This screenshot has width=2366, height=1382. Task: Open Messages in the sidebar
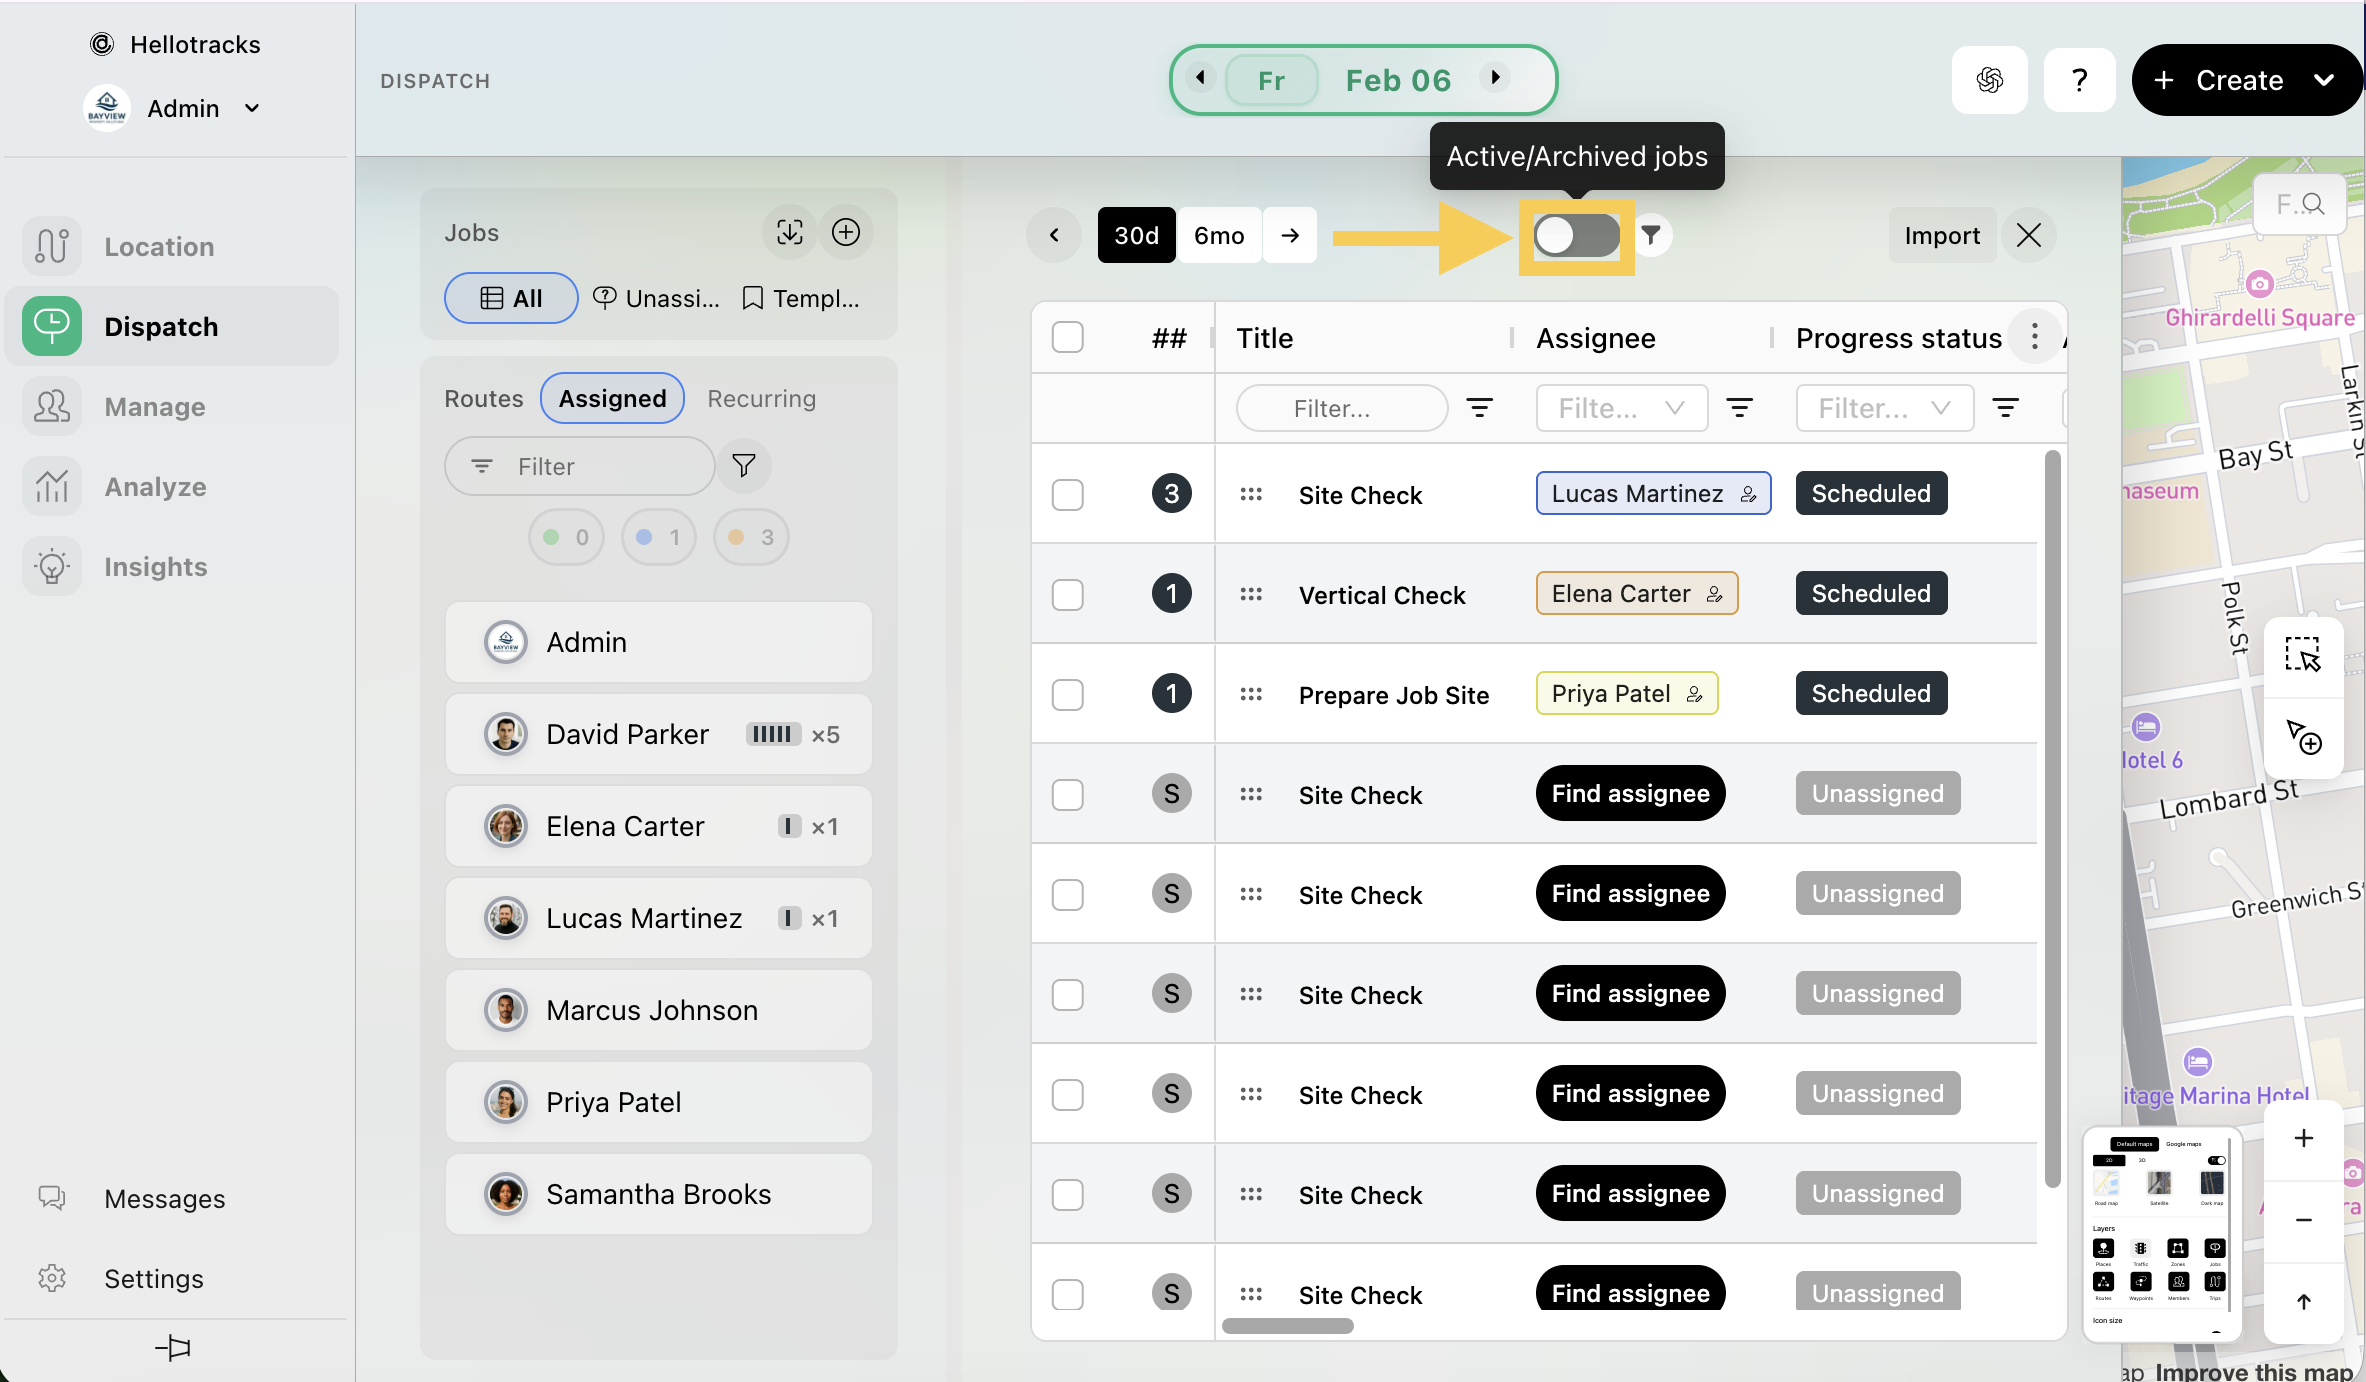164,1198
